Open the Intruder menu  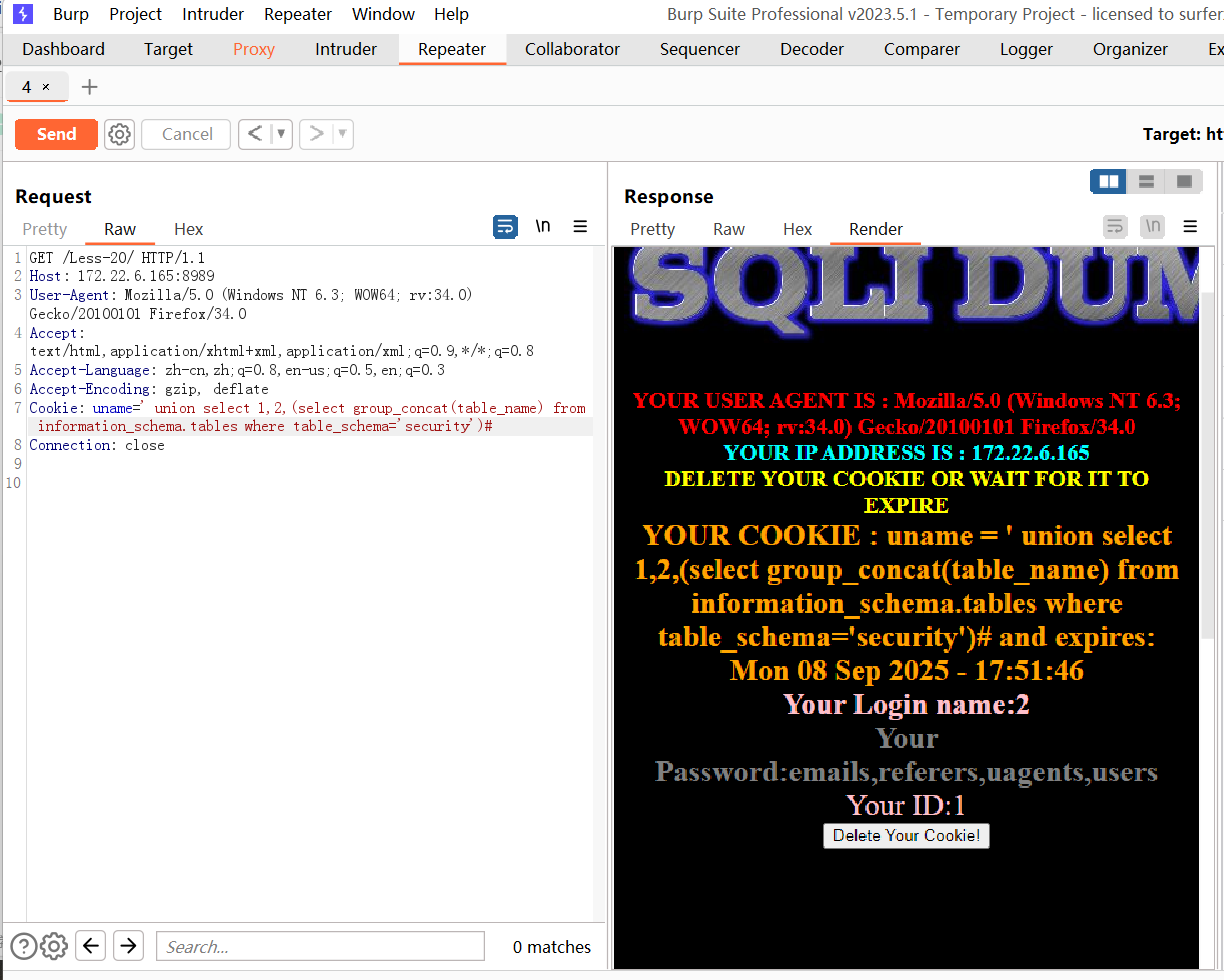[213, 14]
